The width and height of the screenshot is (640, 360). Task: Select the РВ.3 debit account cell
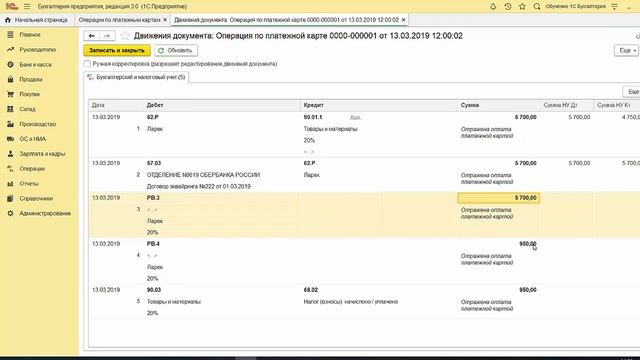point(153,198)
